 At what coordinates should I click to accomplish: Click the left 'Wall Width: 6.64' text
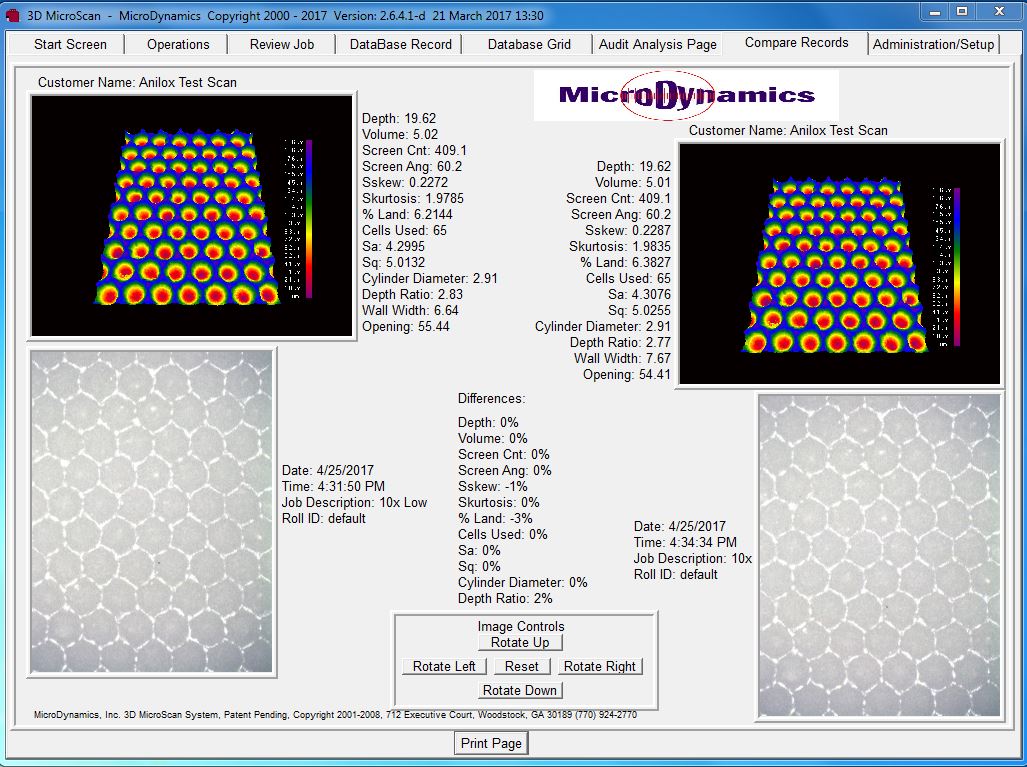coord(410,310)
